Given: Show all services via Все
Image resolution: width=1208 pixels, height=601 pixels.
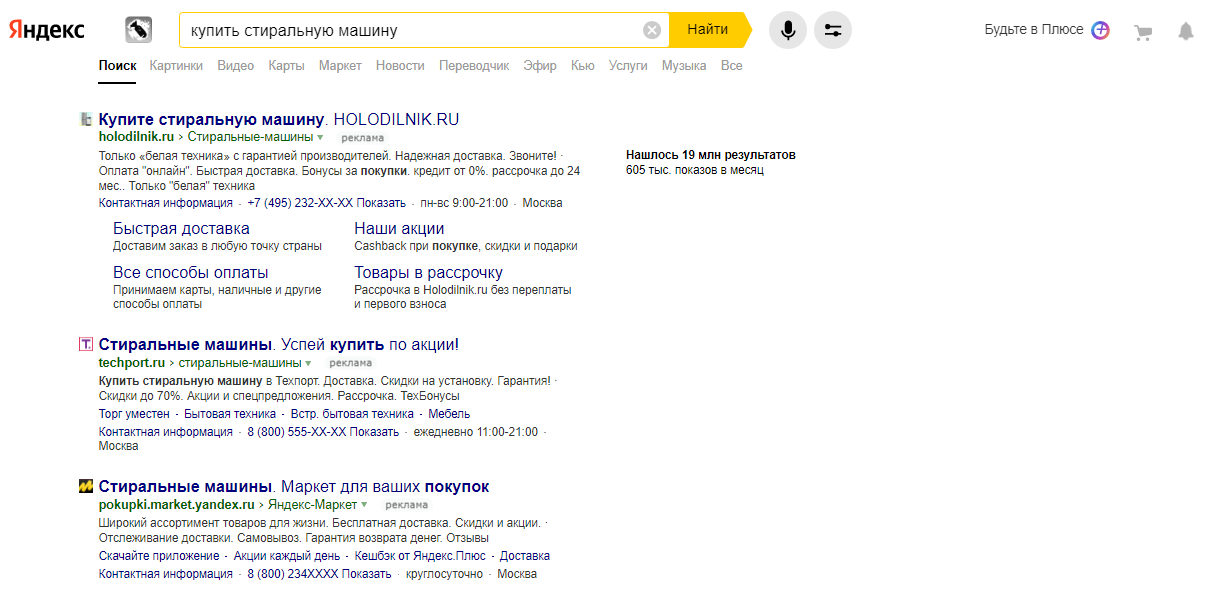Looking at the screenshot, I should pos(732,66).
